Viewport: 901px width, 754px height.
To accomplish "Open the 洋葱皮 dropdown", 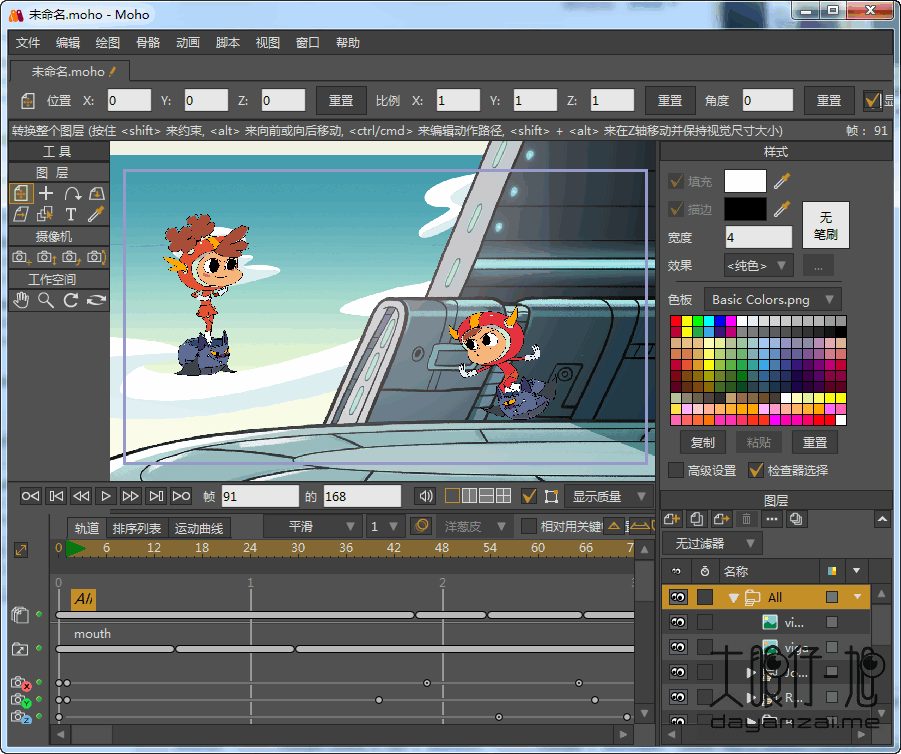I will click(474, 526).
